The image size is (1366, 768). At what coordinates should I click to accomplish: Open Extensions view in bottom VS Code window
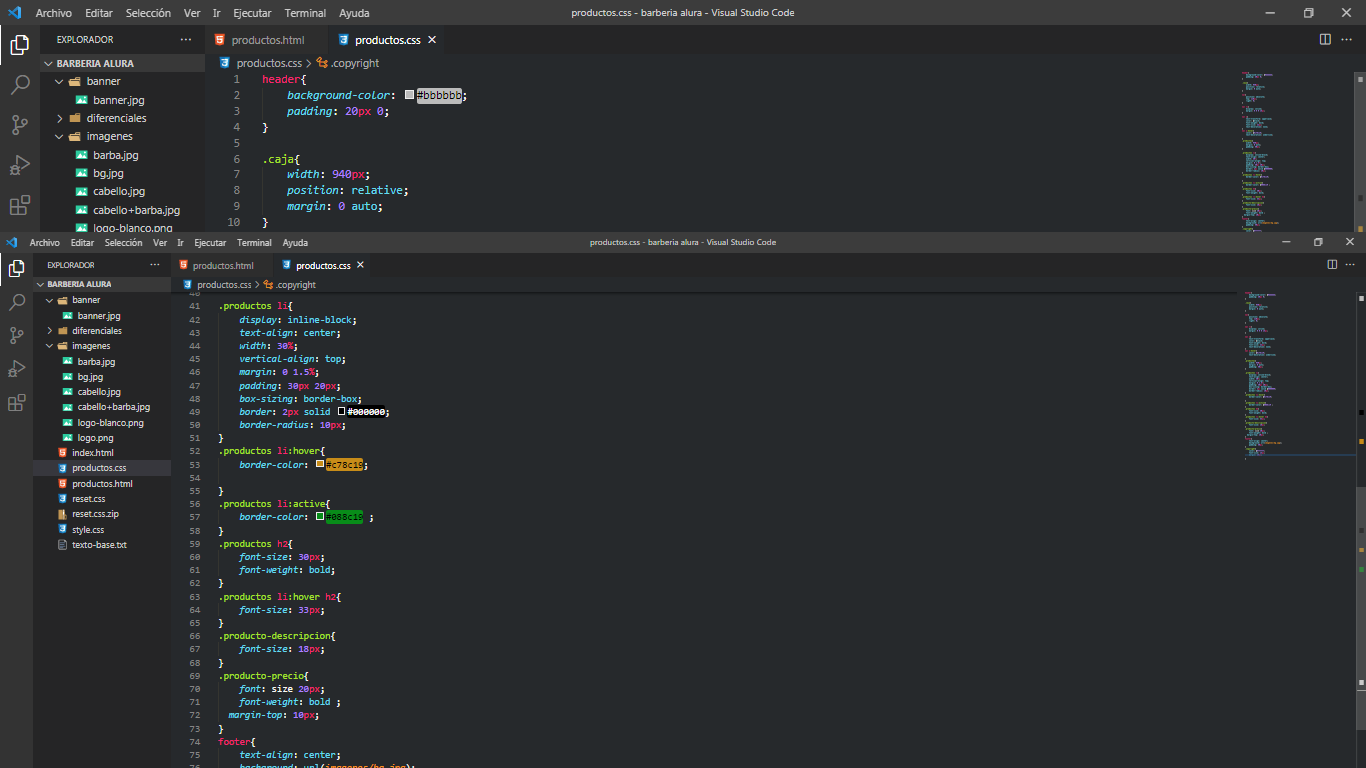coord(17,403)
